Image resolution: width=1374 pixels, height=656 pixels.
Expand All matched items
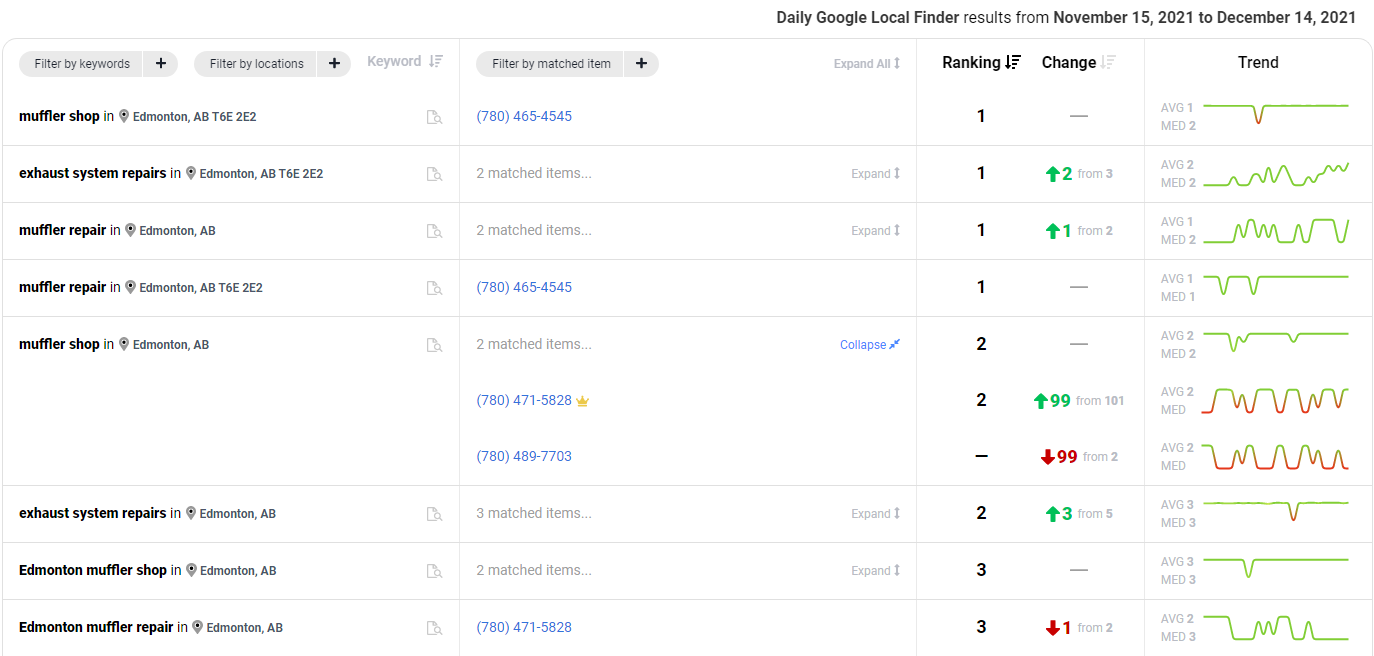click(x=867, y=64)
